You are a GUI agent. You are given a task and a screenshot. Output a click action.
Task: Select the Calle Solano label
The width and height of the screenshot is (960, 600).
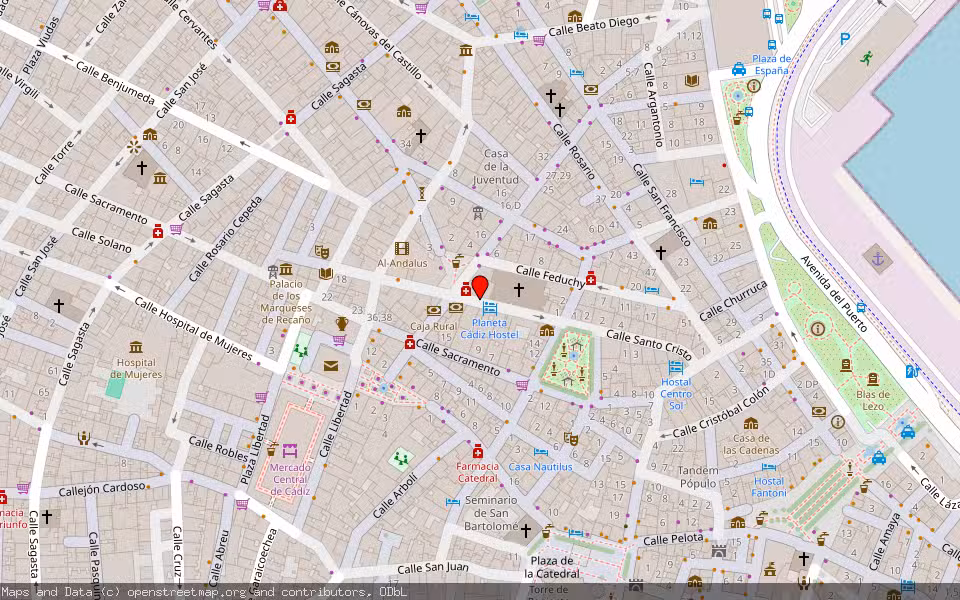pyautogui.click(x=102, y=239)
